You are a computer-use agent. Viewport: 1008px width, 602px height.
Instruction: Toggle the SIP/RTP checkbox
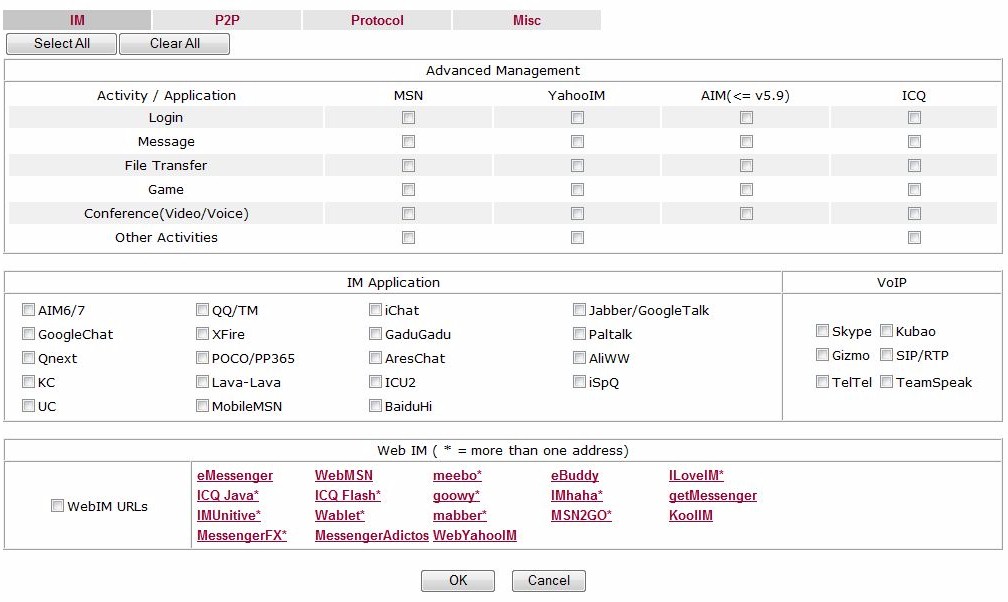coord(886,354)
